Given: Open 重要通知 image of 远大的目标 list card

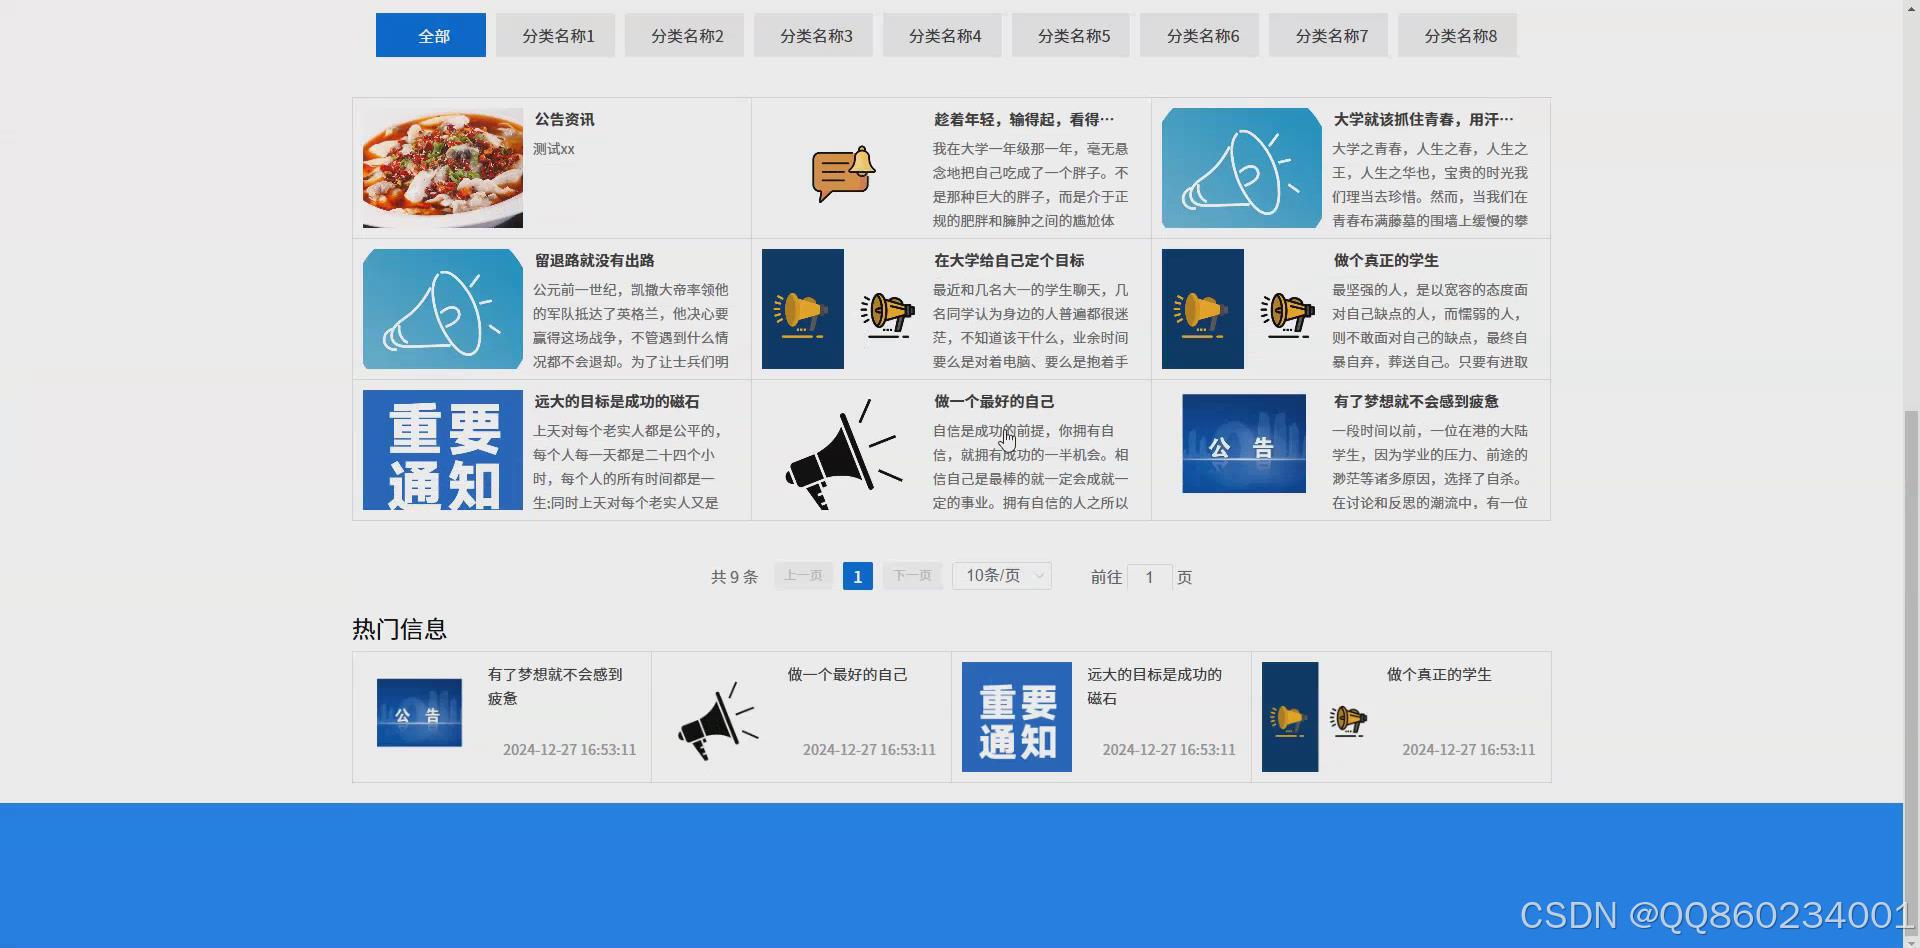Looking at the screenshot, I should click(x=443, y=450).
